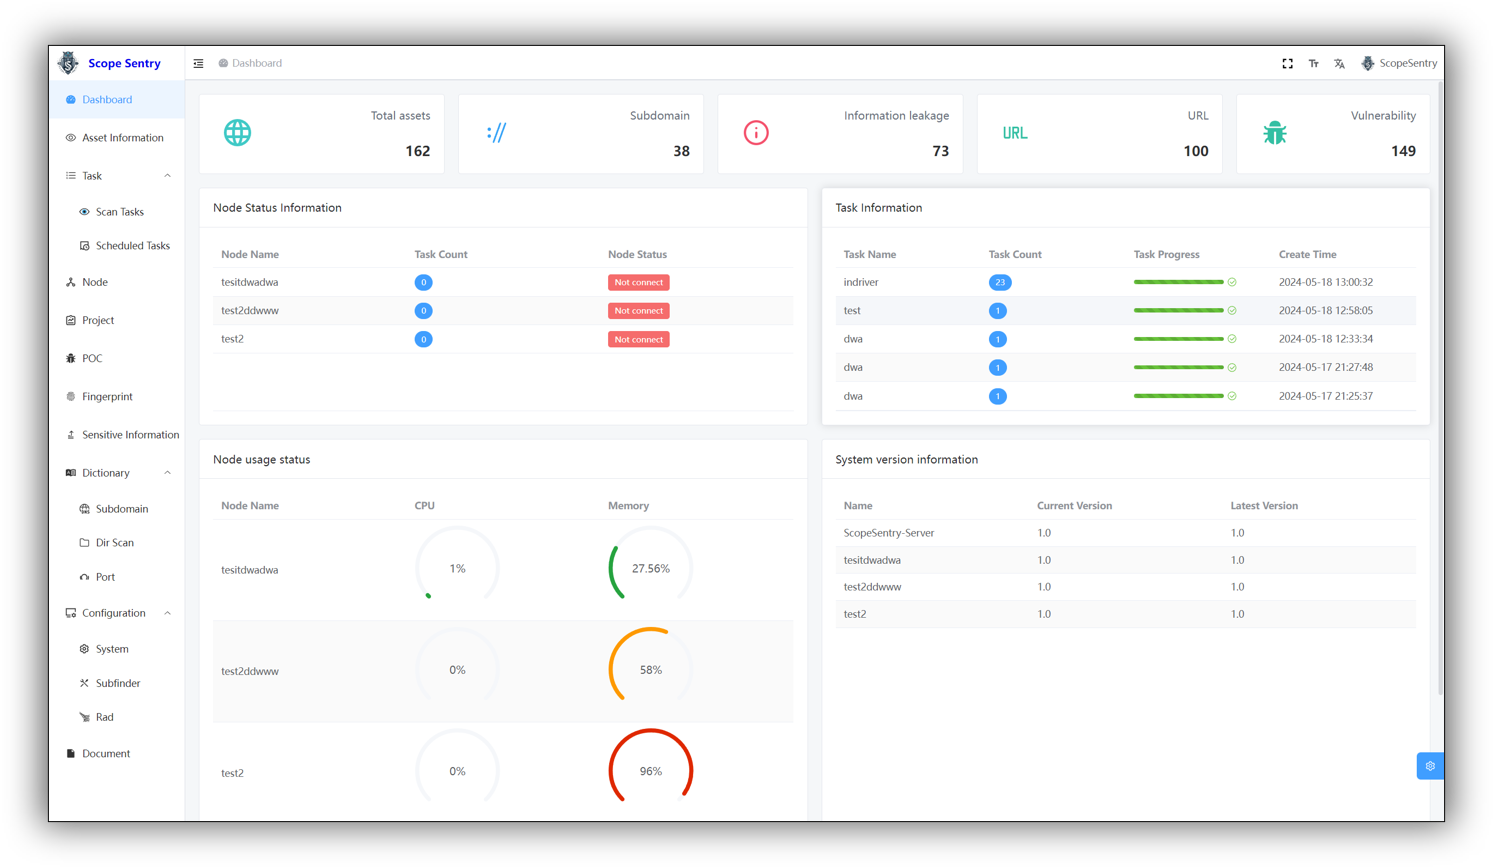
Task: Click the Scope Sentry logo title
Action: [123, 63]
